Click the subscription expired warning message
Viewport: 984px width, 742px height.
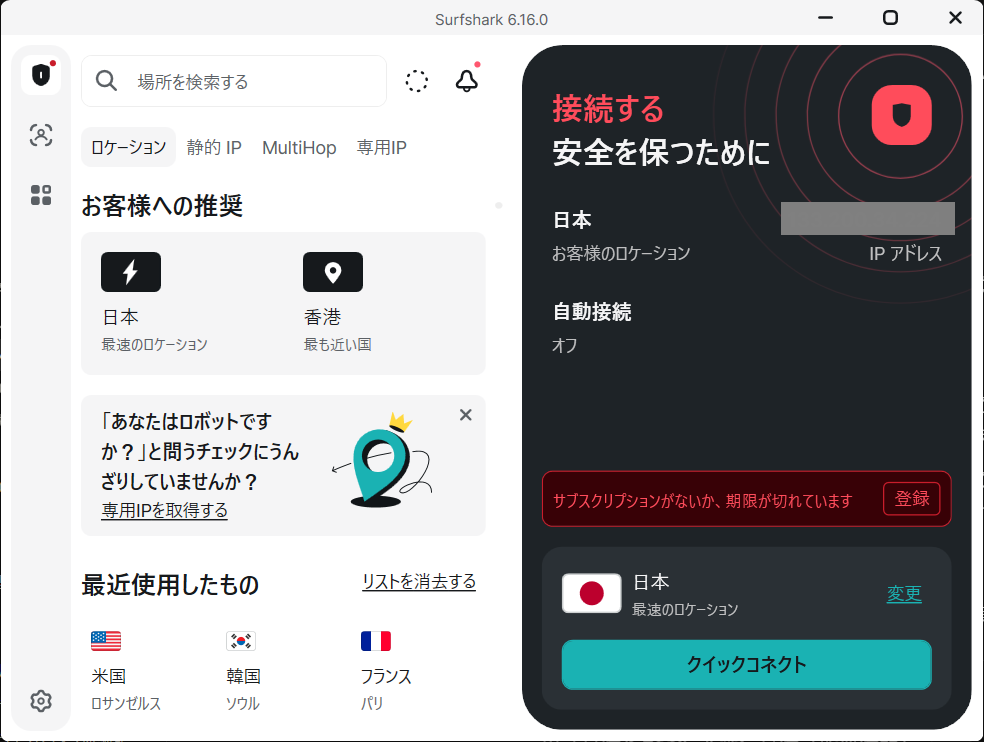[x=703, y=500]
